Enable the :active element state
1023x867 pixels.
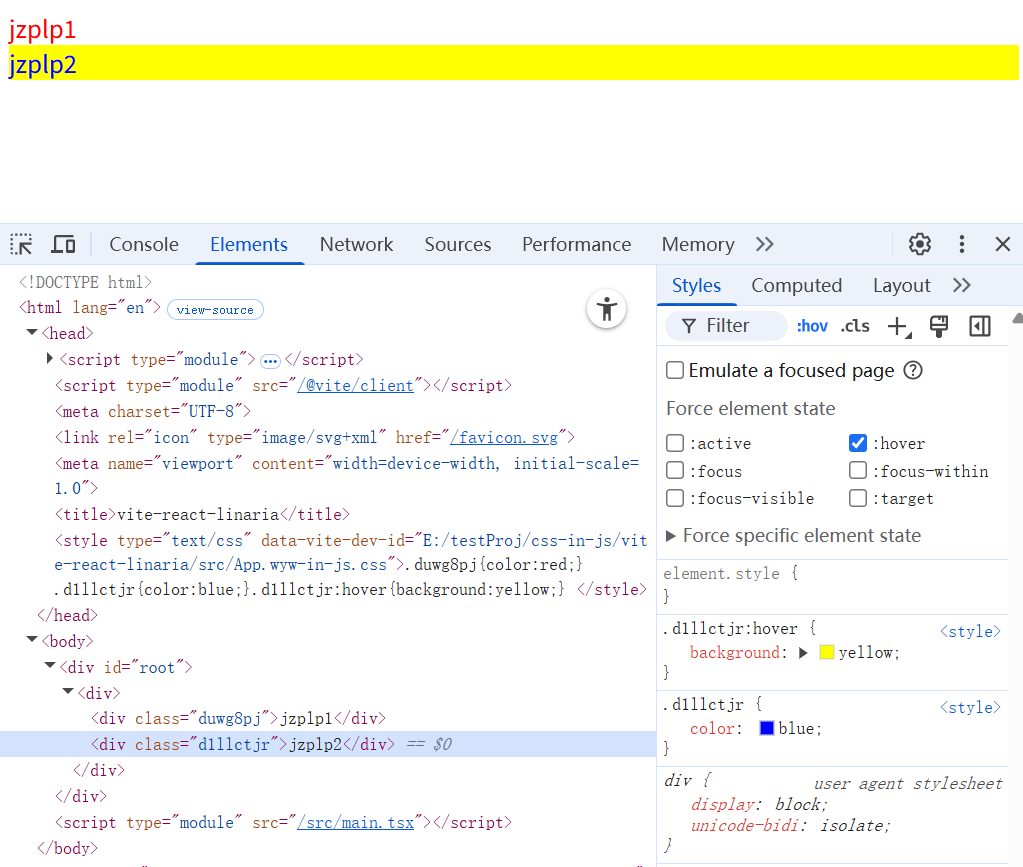676,443
